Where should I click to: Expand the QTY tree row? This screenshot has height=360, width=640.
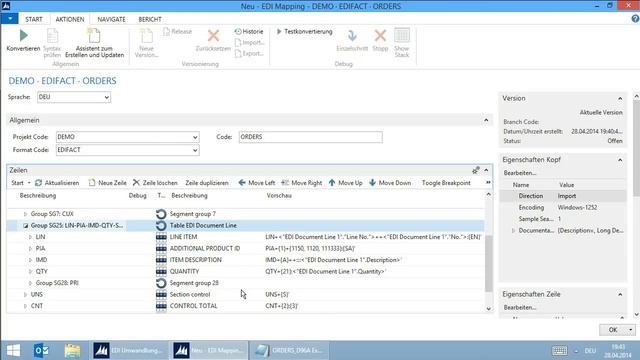coord(30,271)
